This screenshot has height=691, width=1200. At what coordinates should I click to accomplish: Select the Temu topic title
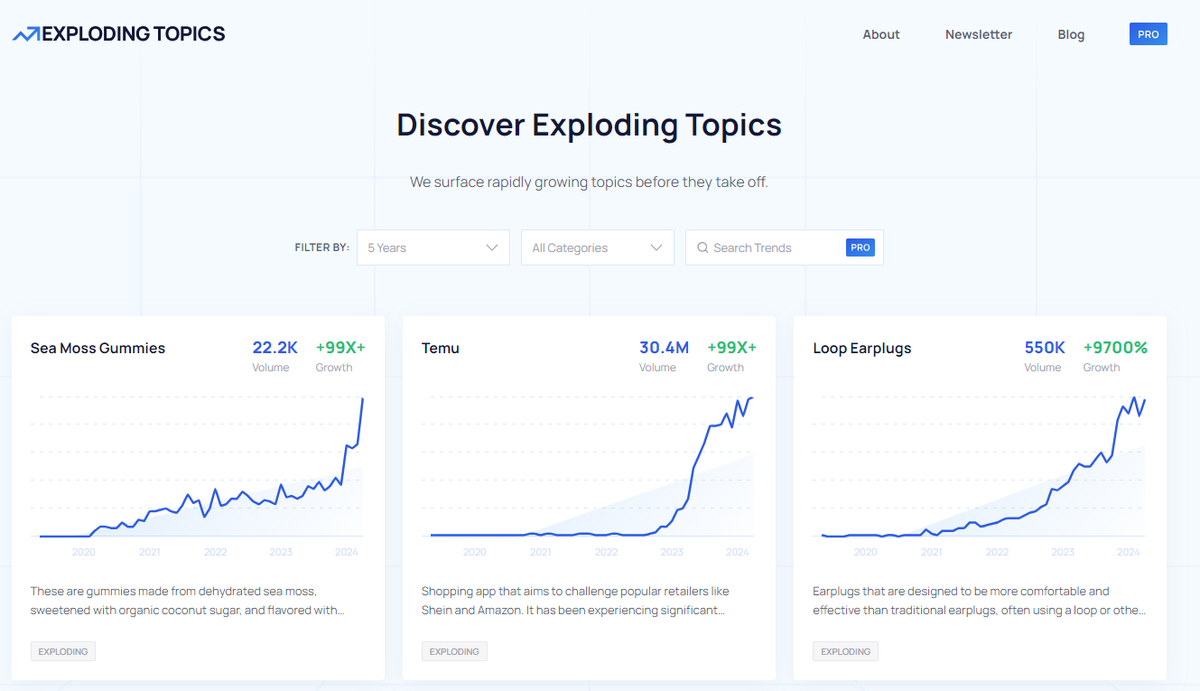pyautogui.click(x=440, y=348)
